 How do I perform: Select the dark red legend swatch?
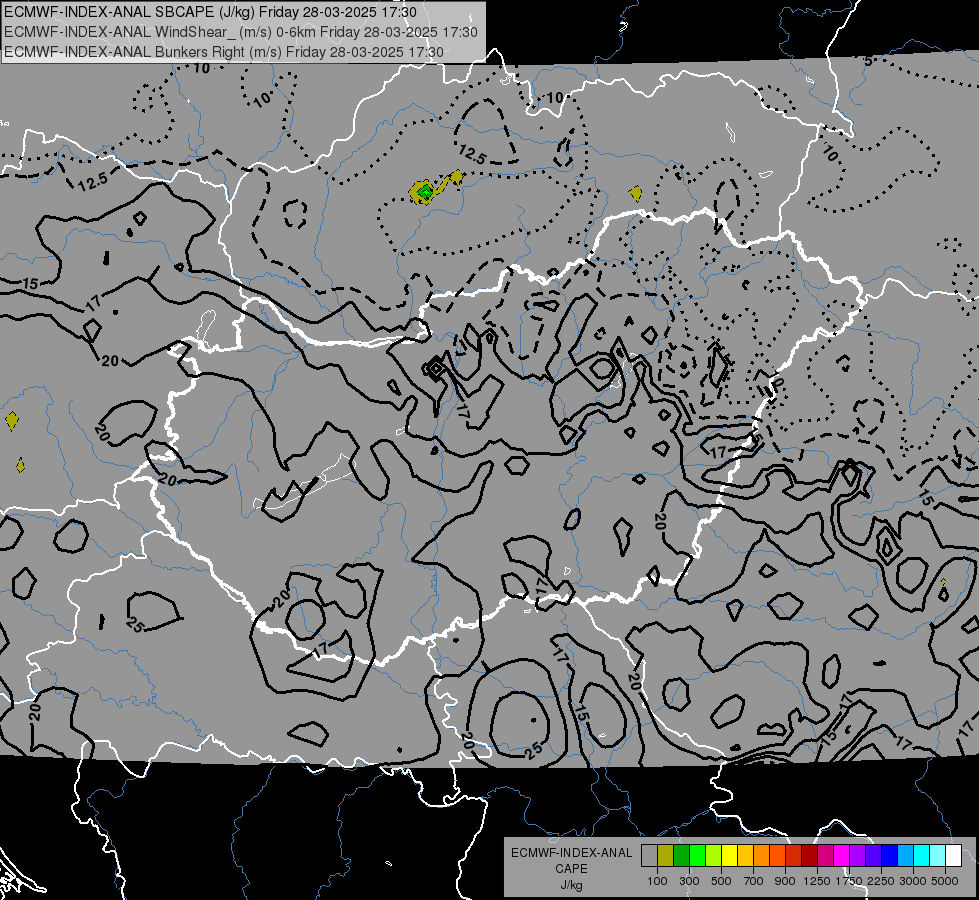[809, 856]
